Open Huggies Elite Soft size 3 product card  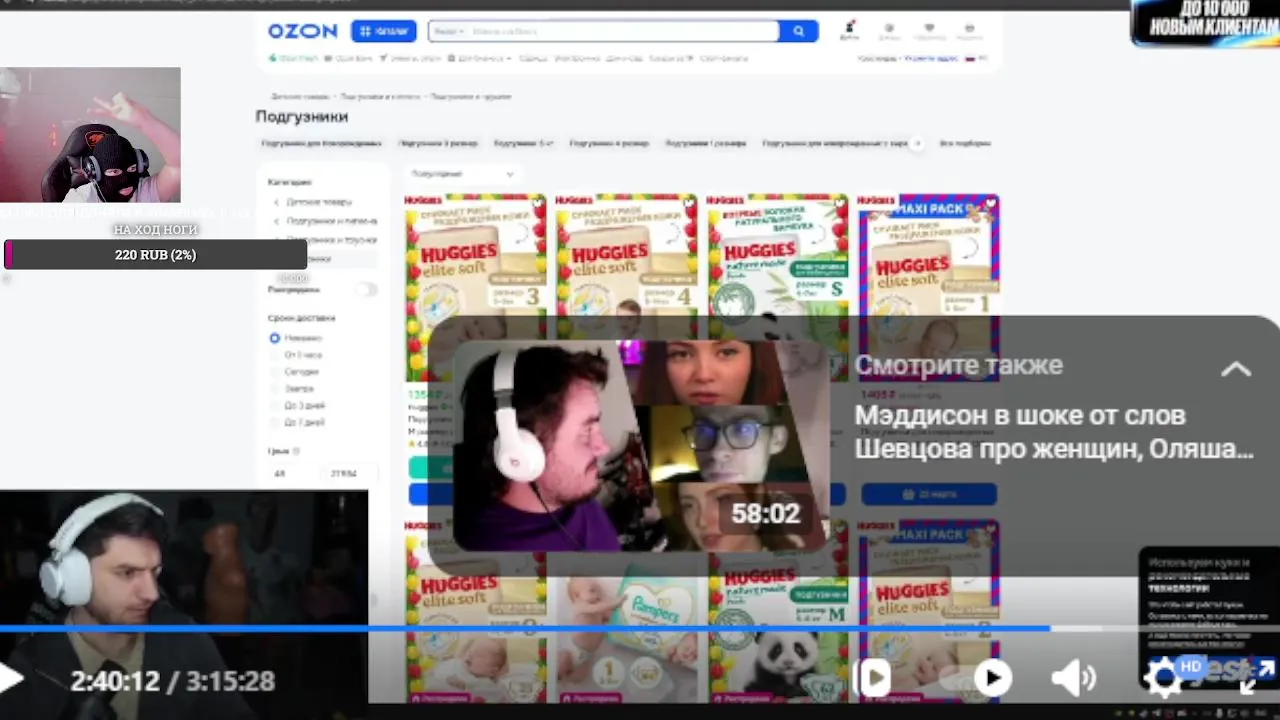click(476, 265)
